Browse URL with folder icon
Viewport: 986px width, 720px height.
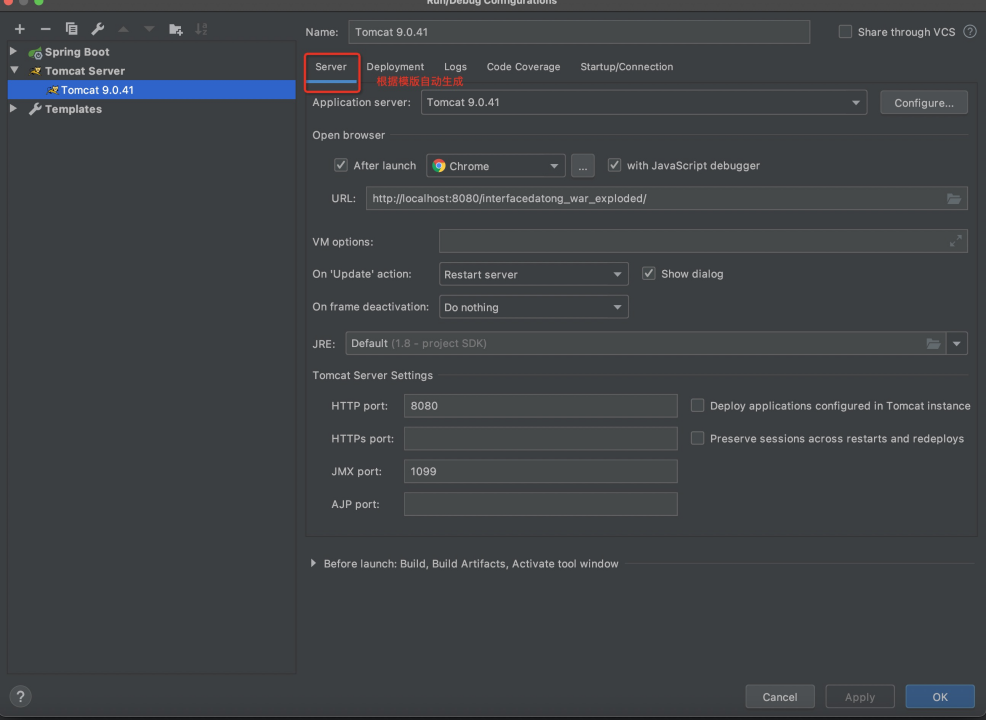point(954,199)
